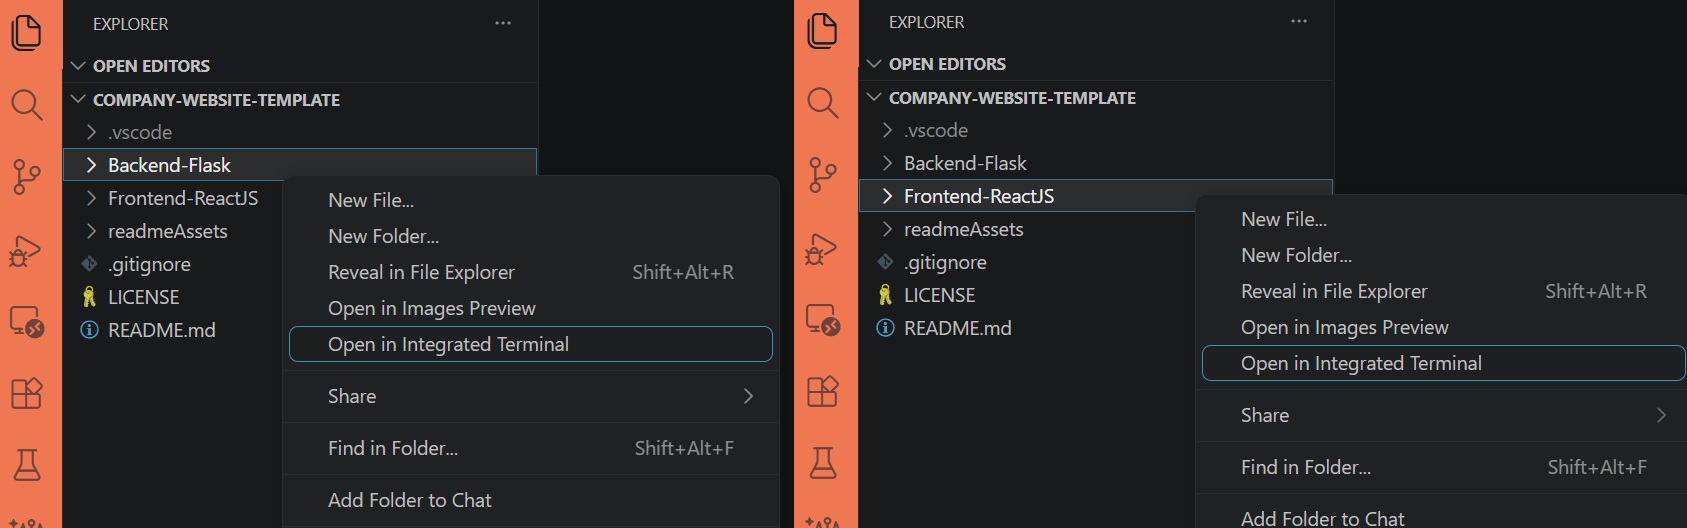The height and width of the screenshot is (528, 1687).
Task: Open Source Control icon in left screenshot
Action: (x=27, y=177)
